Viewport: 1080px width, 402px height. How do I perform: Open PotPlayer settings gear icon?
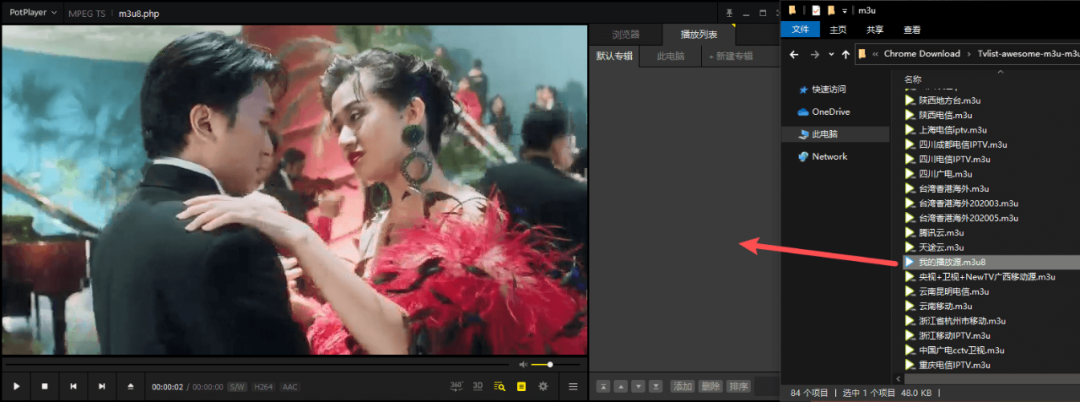(x=543, y=386)
